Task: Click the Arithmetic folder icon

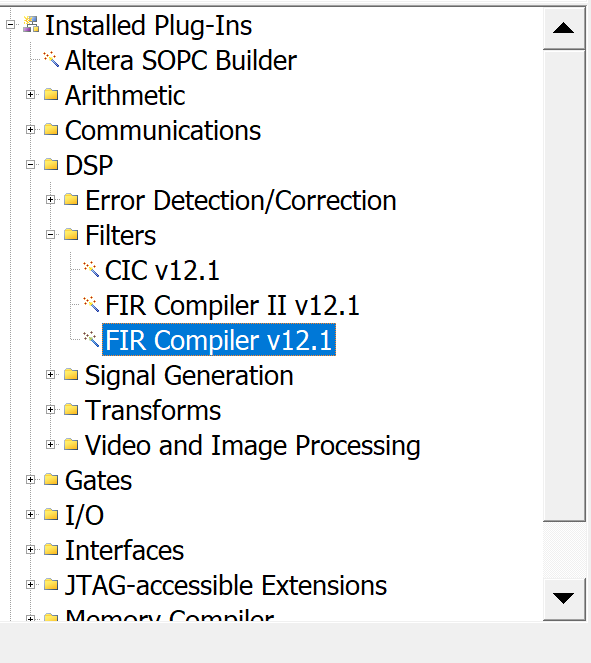Action: [x=51, y=94]
